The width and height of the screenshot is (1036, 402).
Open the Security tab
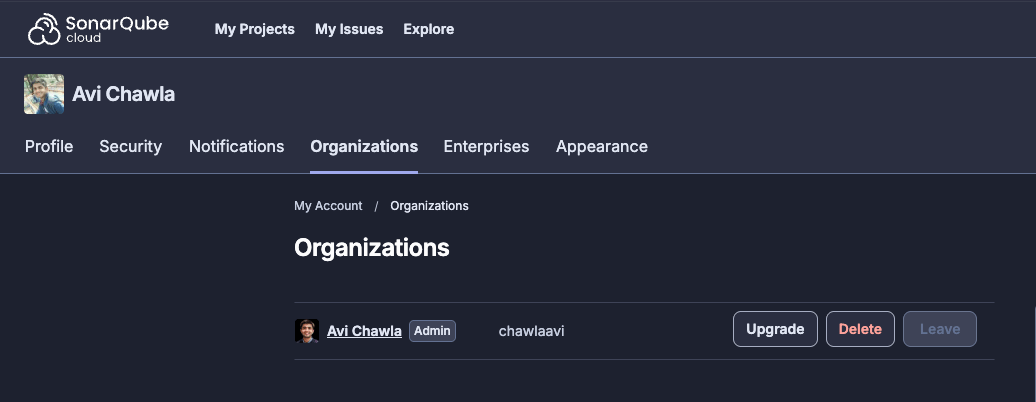tap(130, 146)
